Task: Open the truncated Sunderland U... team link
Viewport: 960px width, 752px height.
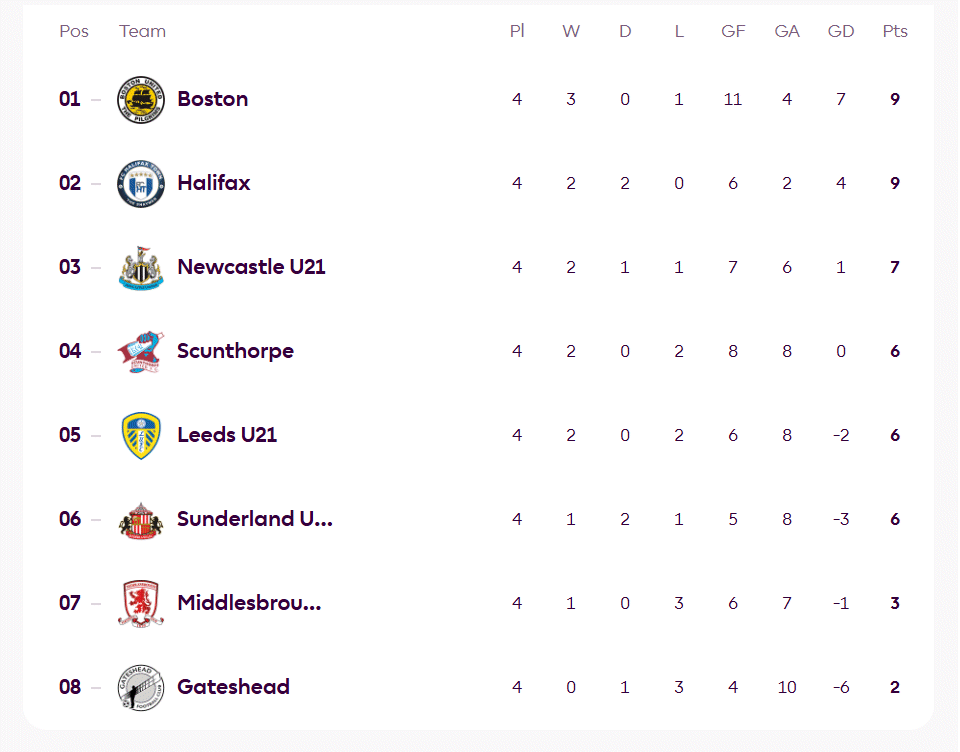Action: (255, 519)
